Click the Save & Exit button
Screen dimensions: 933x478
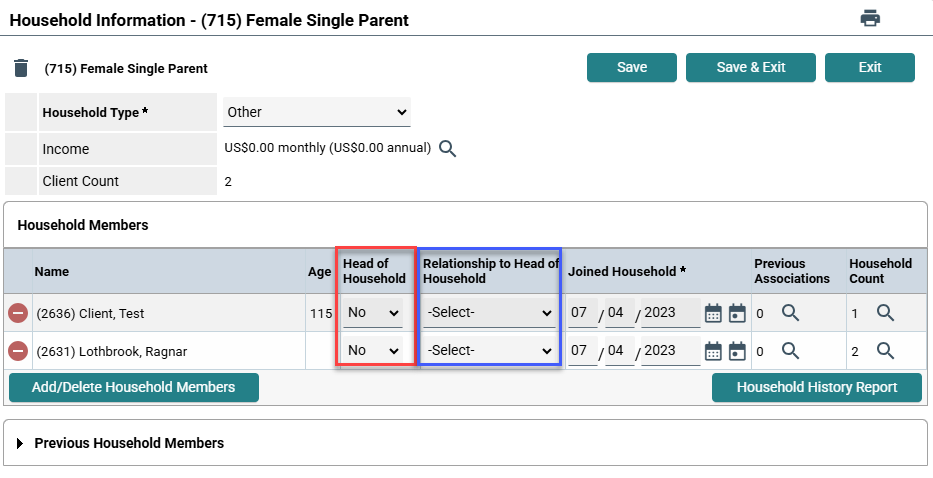point(751,67)
